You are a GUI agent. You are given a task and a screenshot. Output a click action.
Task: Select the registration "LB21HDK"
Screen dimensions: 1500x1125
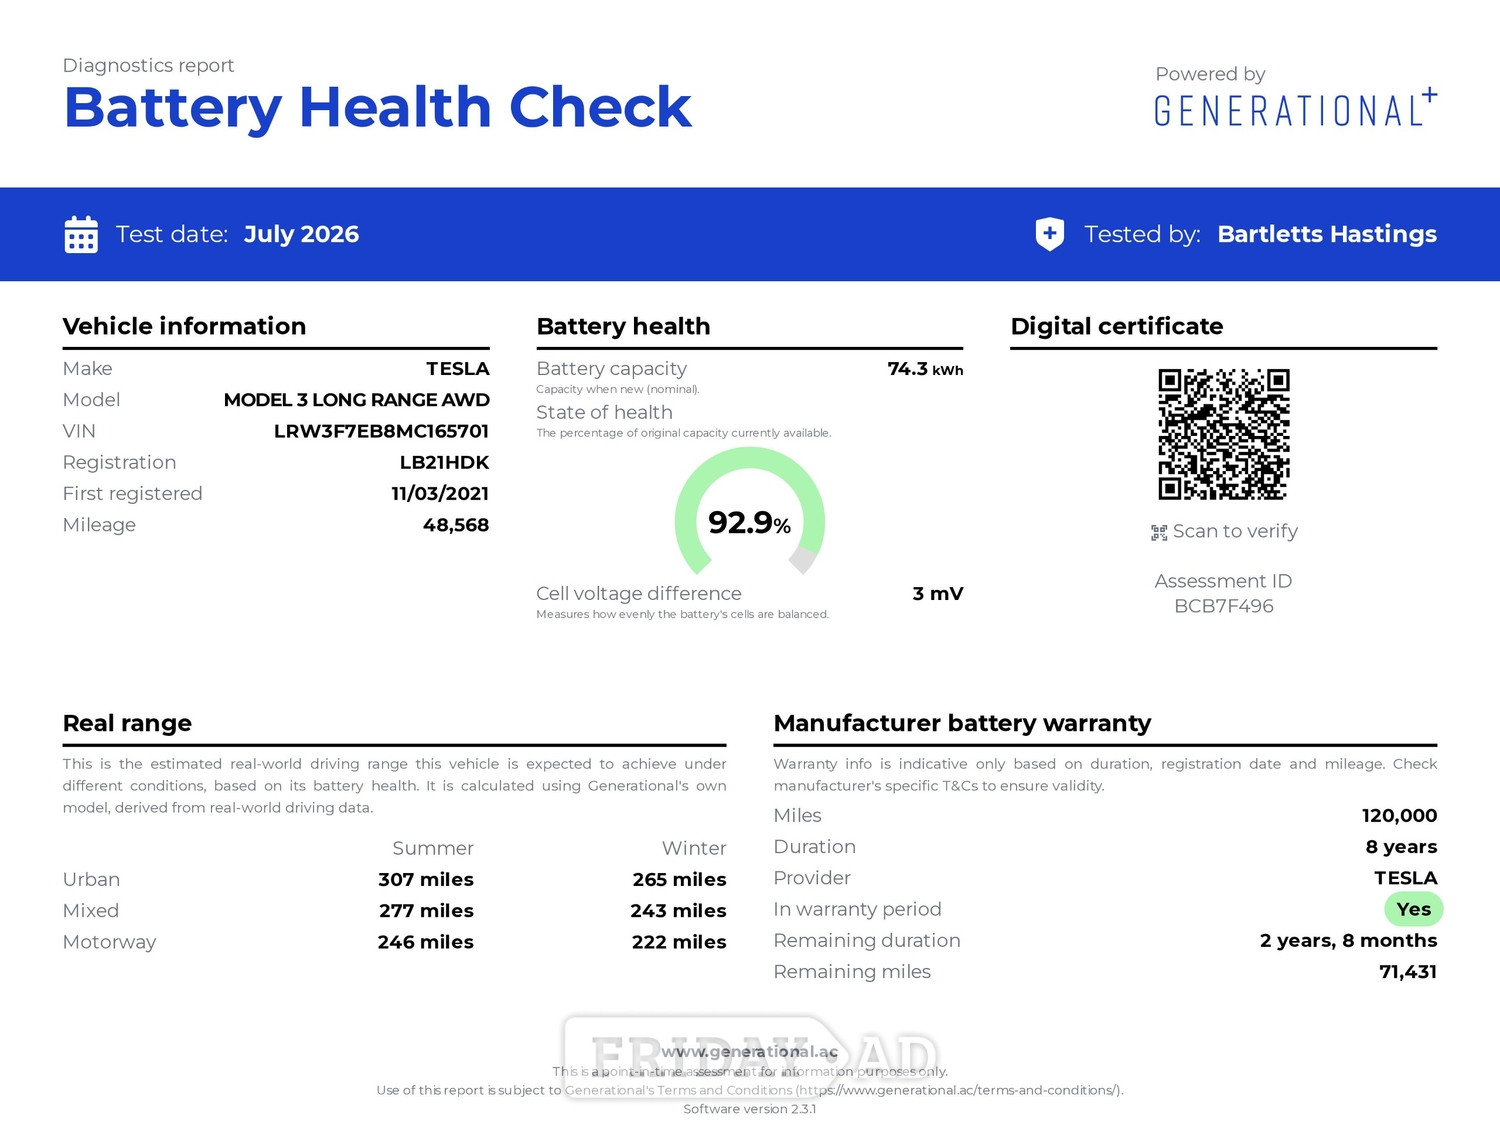coord(445,463)
